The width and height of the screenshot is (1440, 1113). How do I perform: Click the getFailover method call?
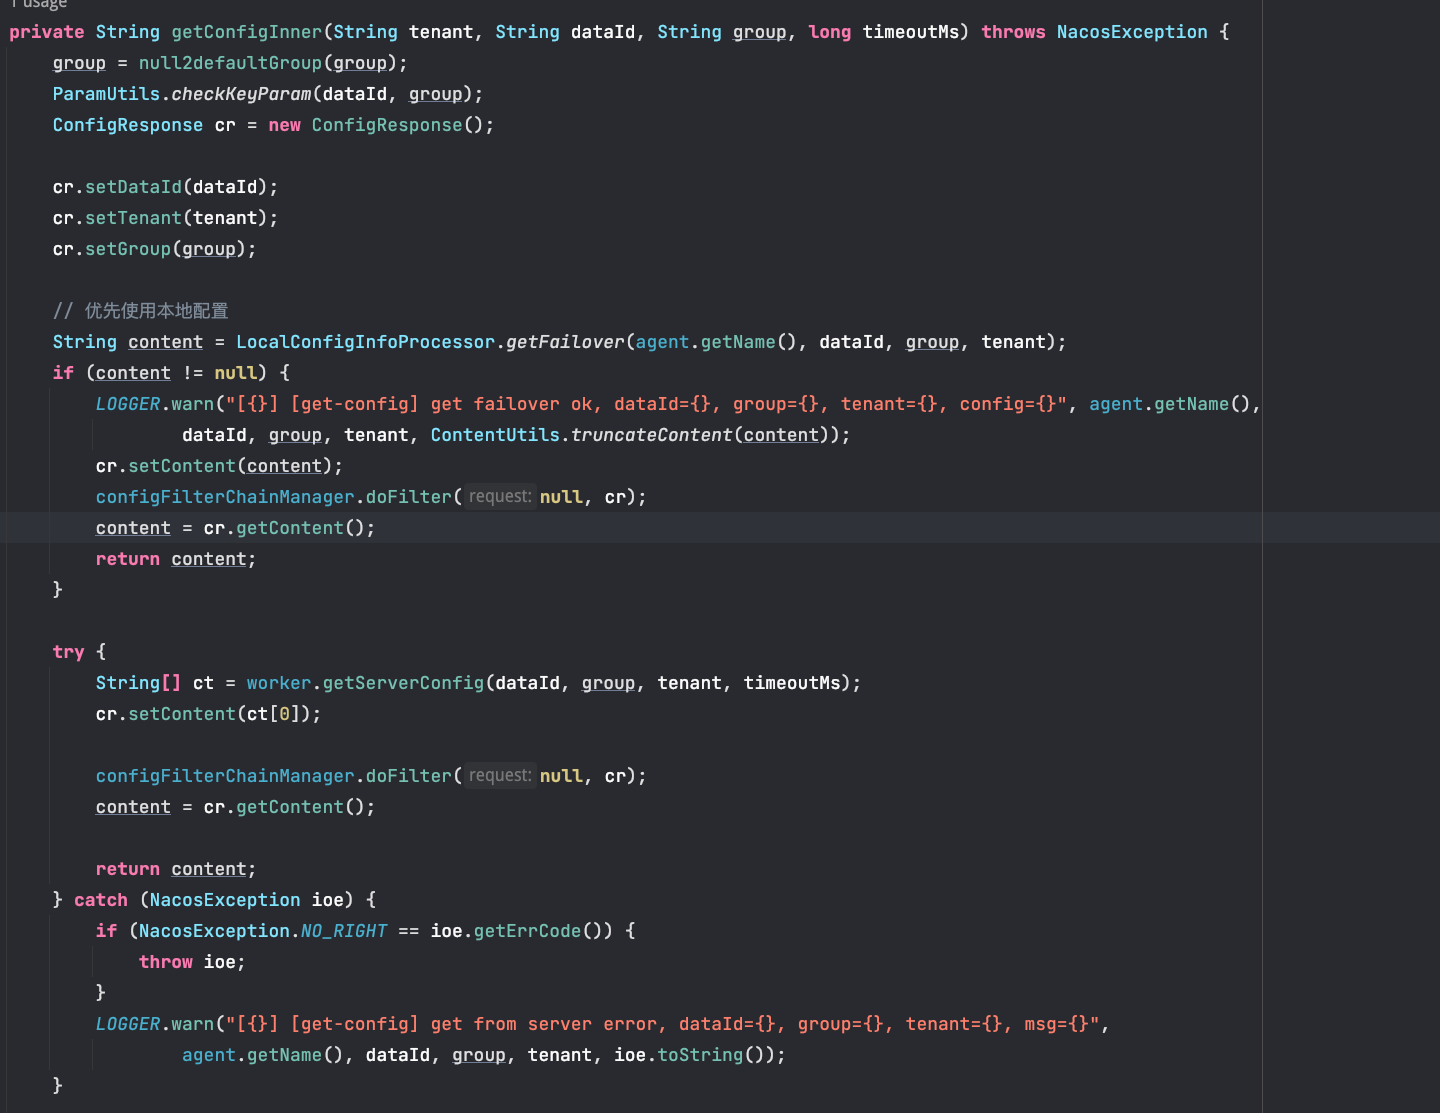(565, 342)
